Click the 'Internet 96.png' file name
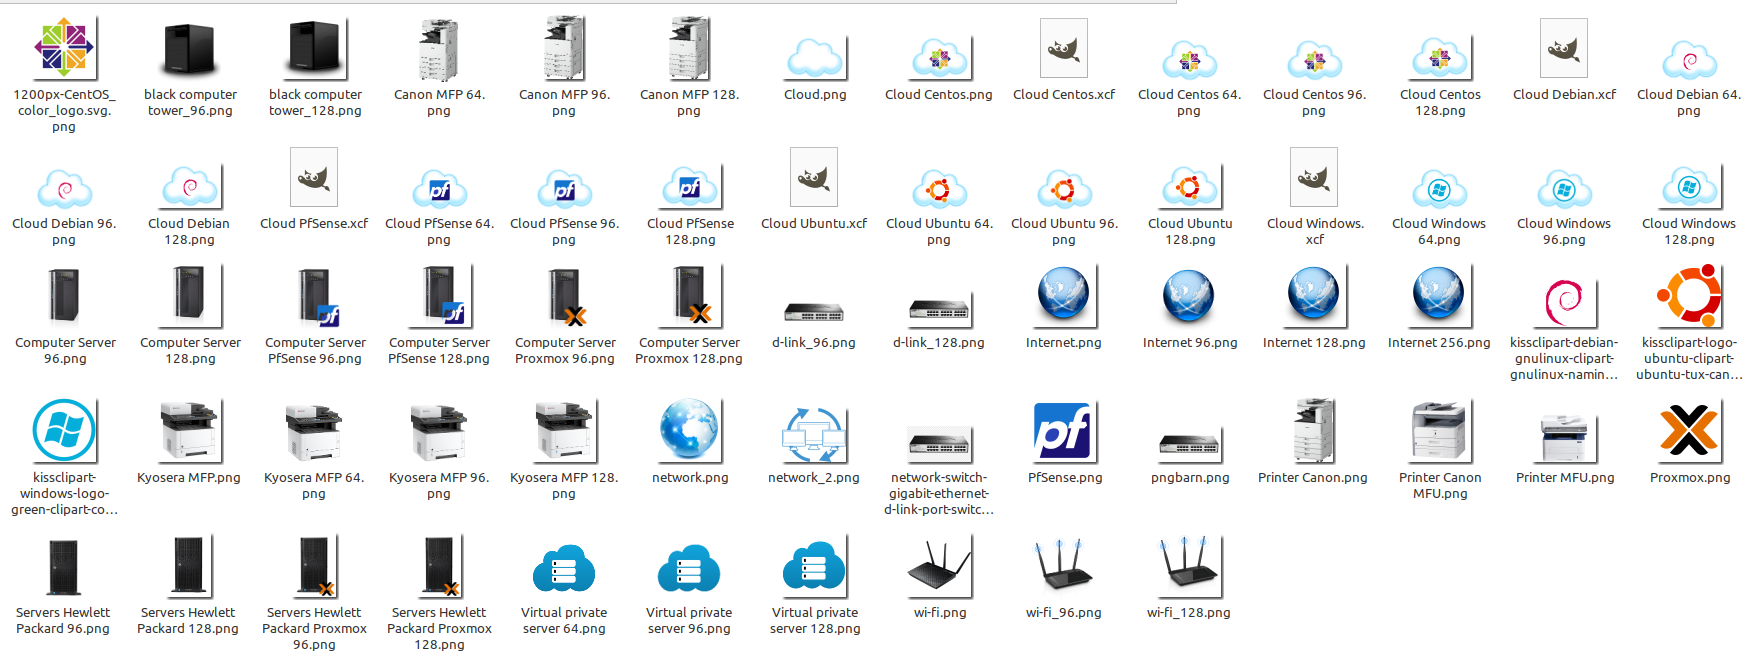The height and width of the screenshot is (669, 1756). tap(1190, 343)
